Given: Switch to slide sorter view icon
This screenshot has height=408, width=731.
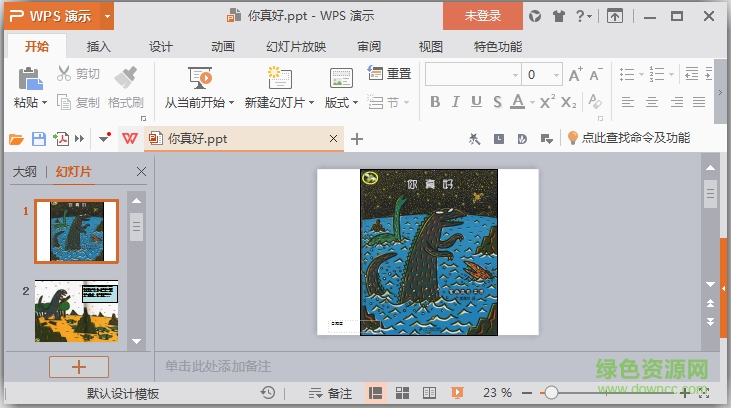Looking at the screenshot, I should tap(402, 393).
